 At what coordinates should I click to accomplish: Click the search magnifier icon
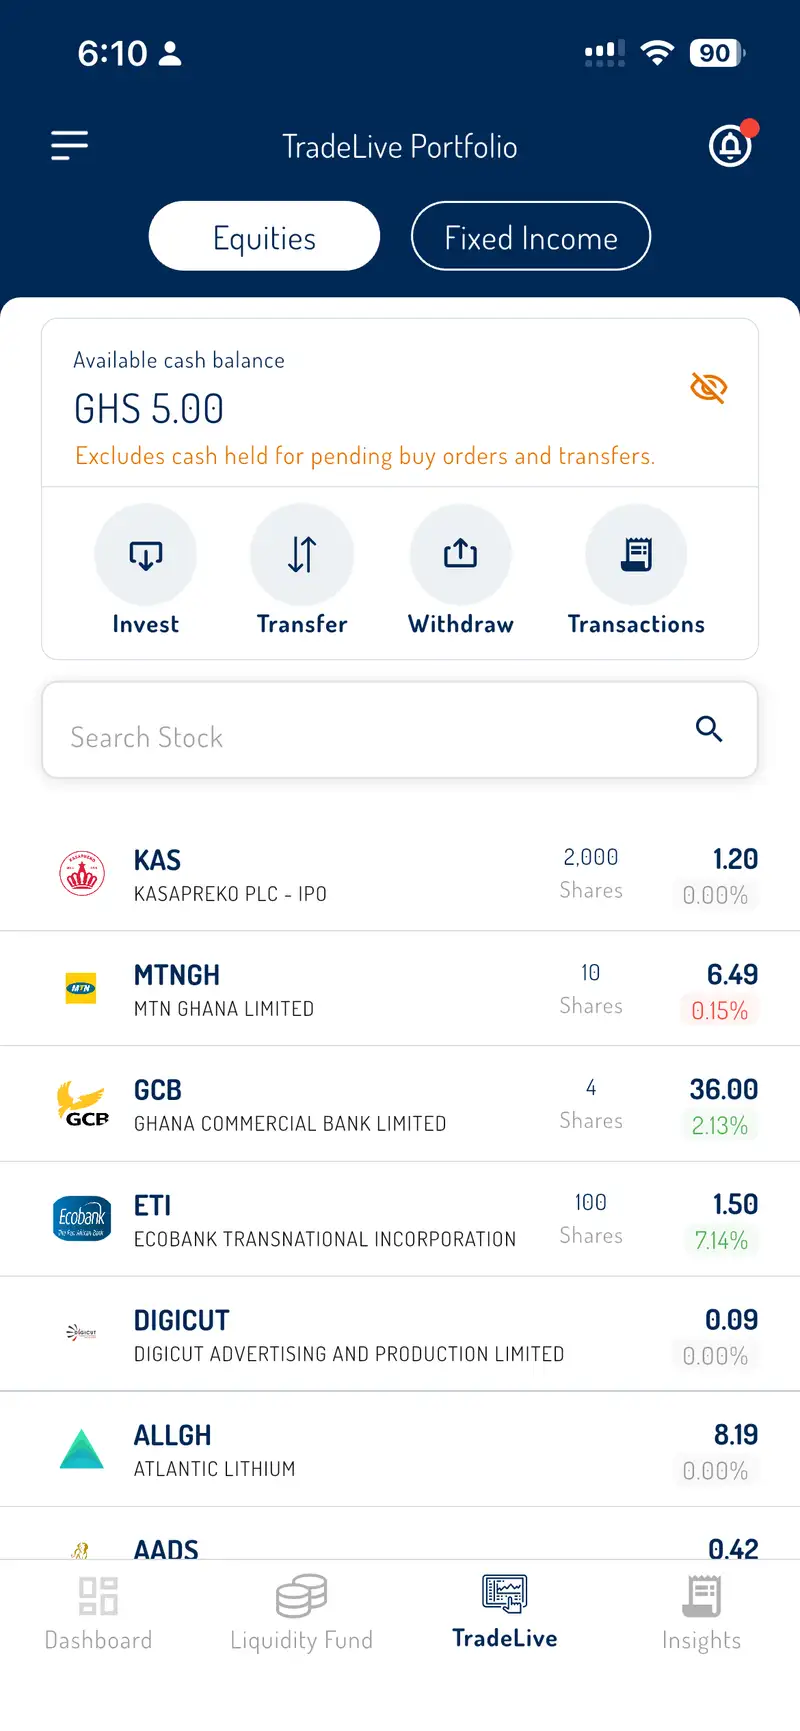click(x=709, y=729)
